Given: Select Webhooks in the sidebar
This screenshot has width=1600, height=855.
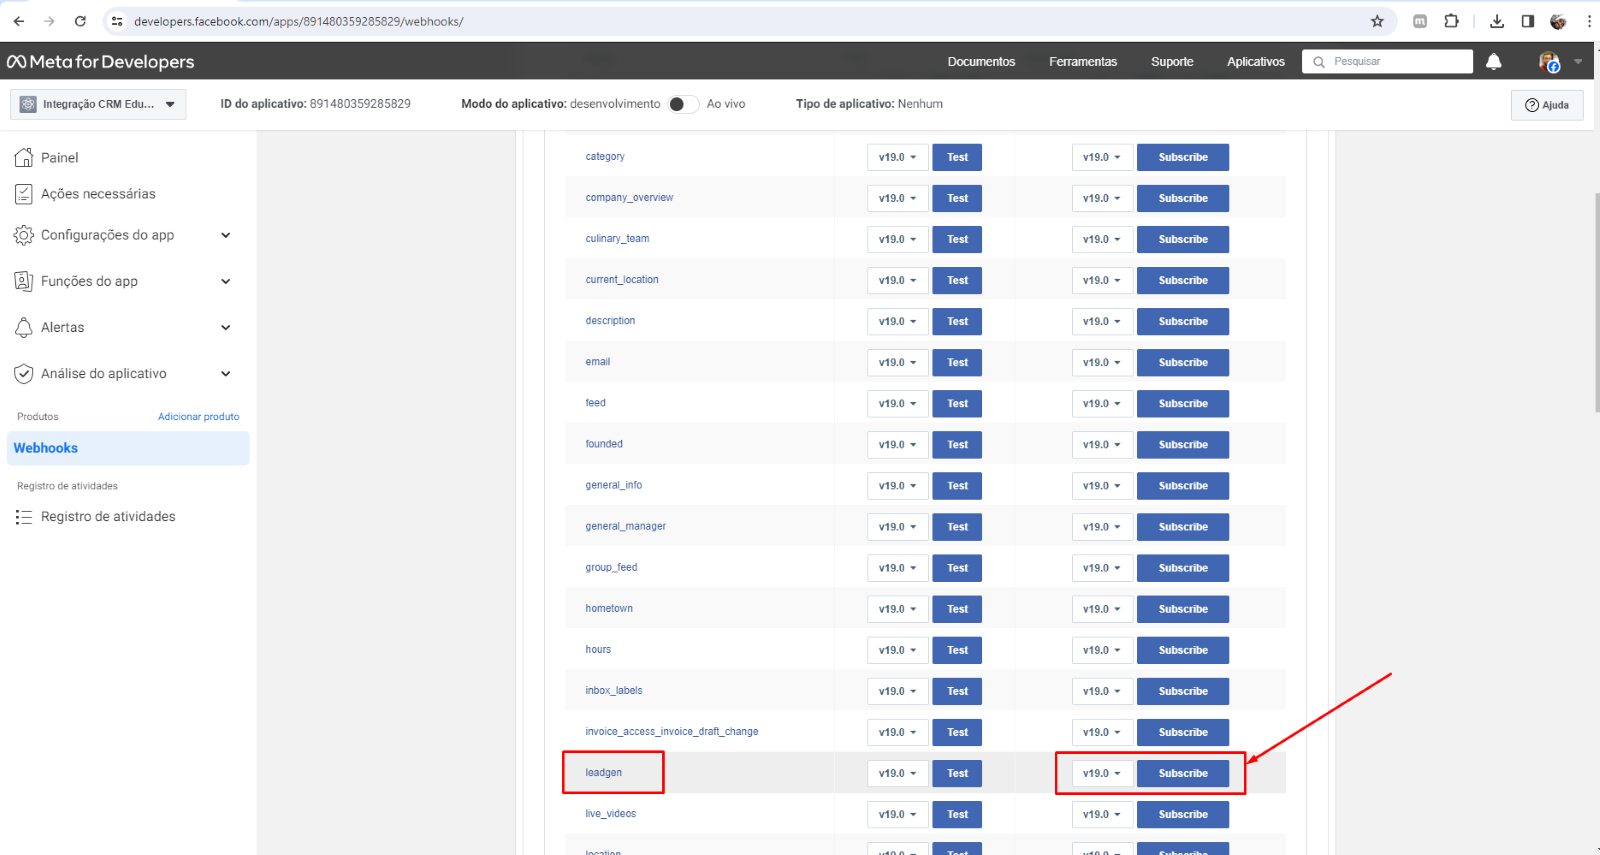Looking at the screenshot, I should tap(128, 448).
